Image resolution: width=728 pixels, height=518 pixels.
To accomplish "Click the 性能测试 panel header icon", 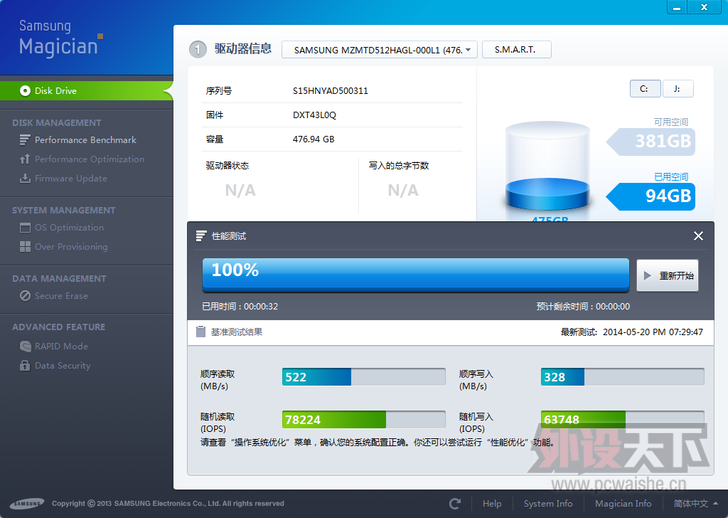I will (201, 236).
